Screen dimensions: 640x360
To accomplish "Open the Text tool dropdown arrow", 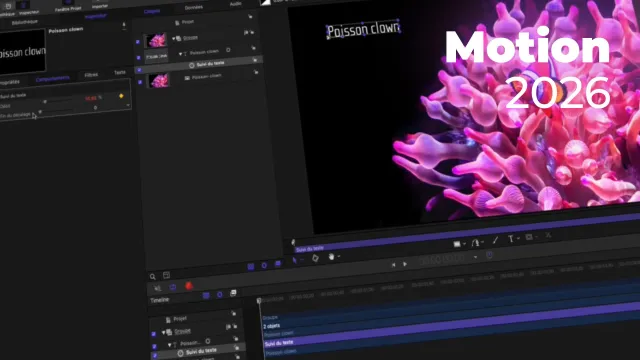I will click(x=518, y=238).
